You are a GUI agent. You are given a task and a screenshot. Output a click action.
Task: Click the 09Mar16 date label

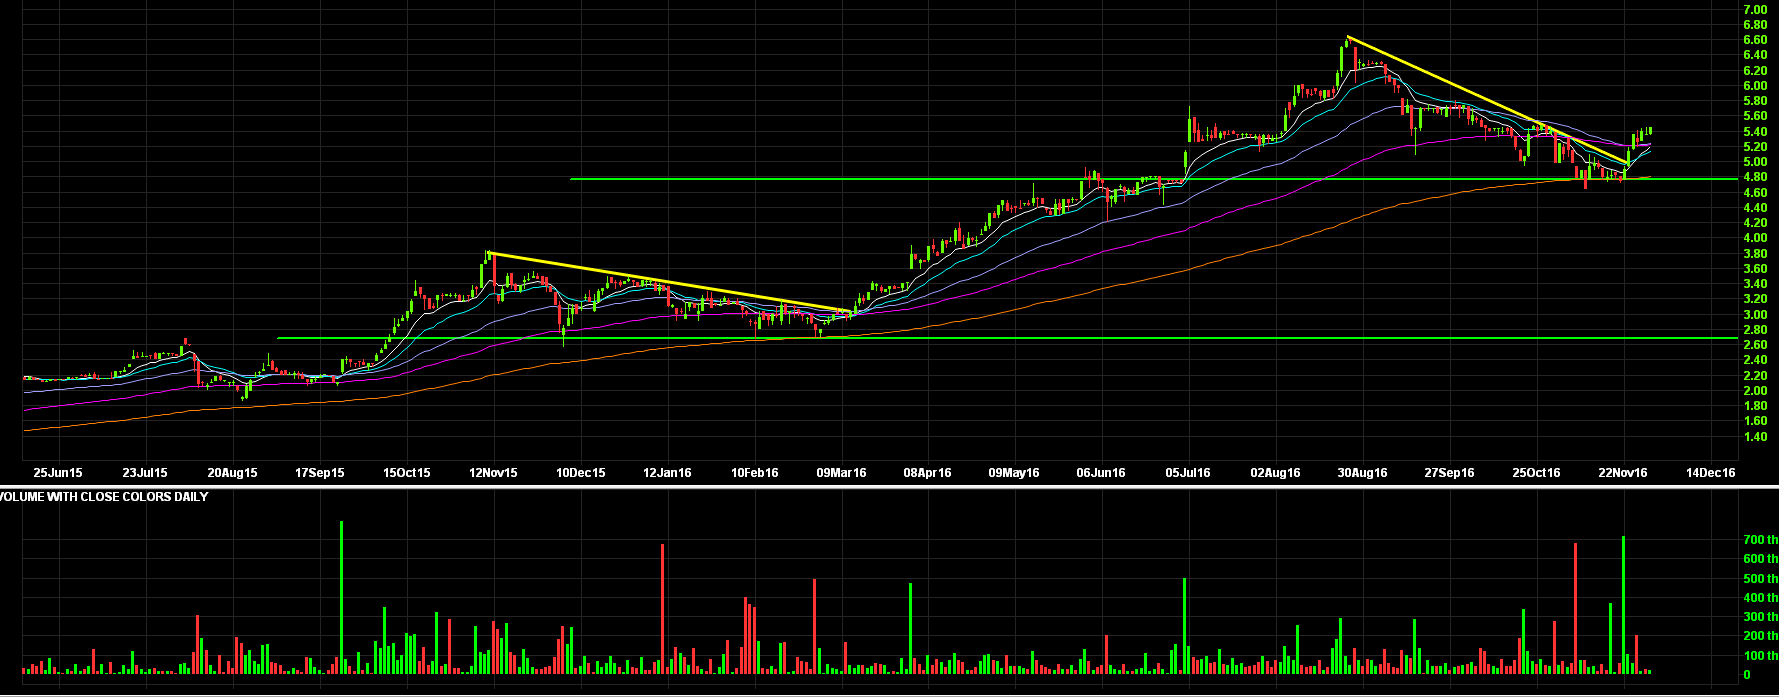tap(842, 473)
